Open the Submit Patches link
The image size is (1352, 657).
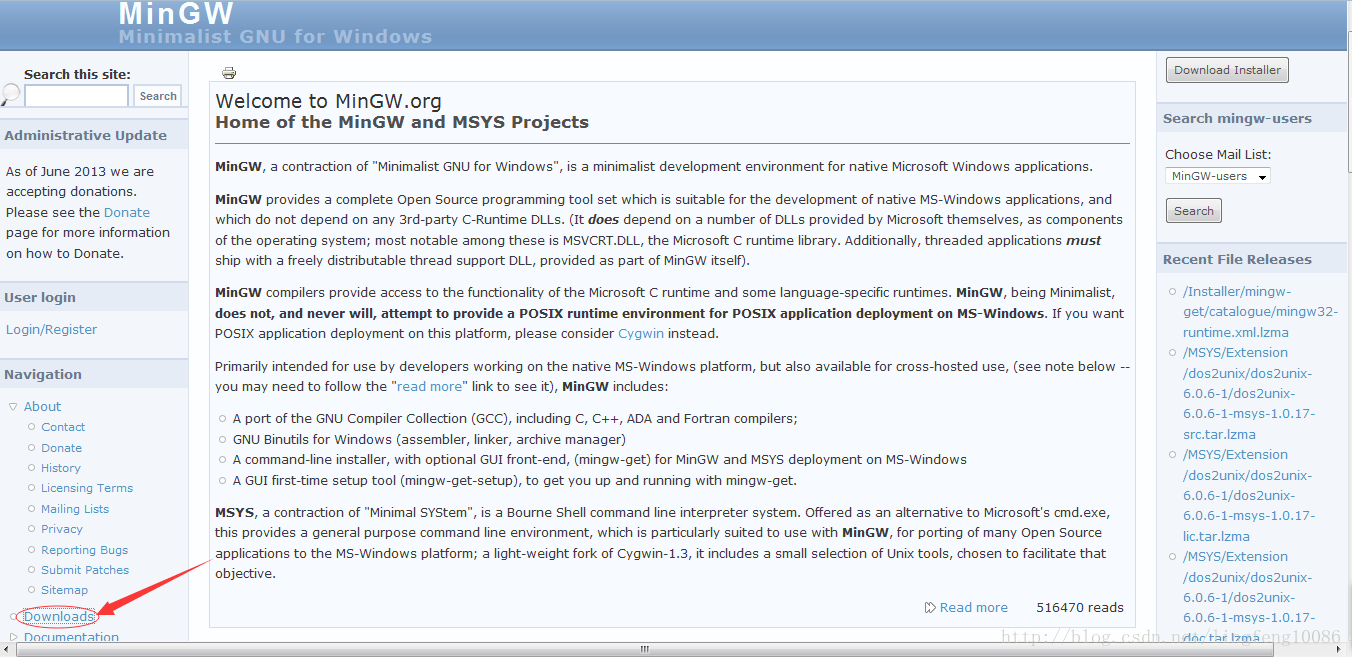point(85,570)
